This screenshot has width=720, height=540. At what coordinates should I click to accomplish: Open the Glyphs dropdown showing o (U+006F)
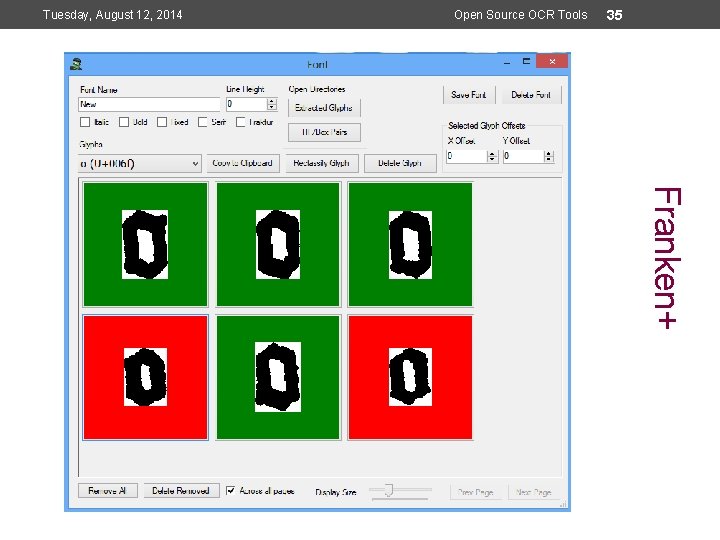coord(140,163)
